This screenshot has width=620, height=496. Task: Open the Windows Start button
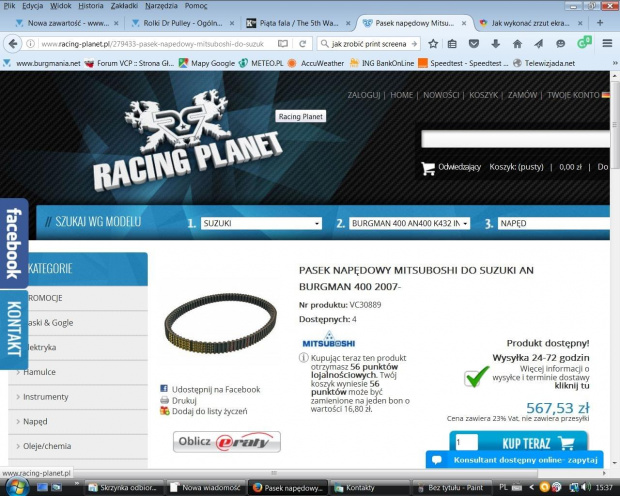point(16,487)
